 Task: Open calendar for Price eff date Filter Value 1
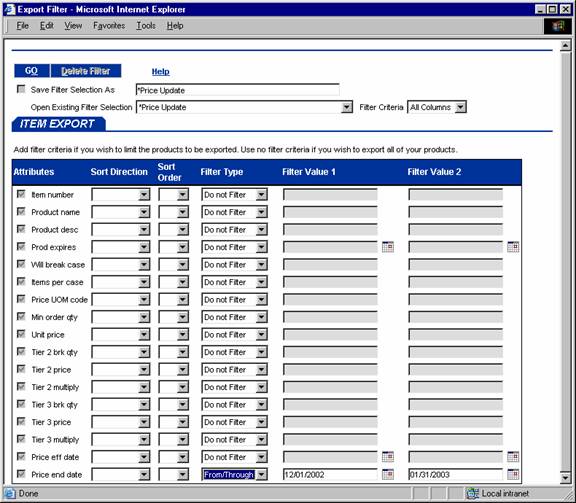pyautogui.click(x=388, y=457)
